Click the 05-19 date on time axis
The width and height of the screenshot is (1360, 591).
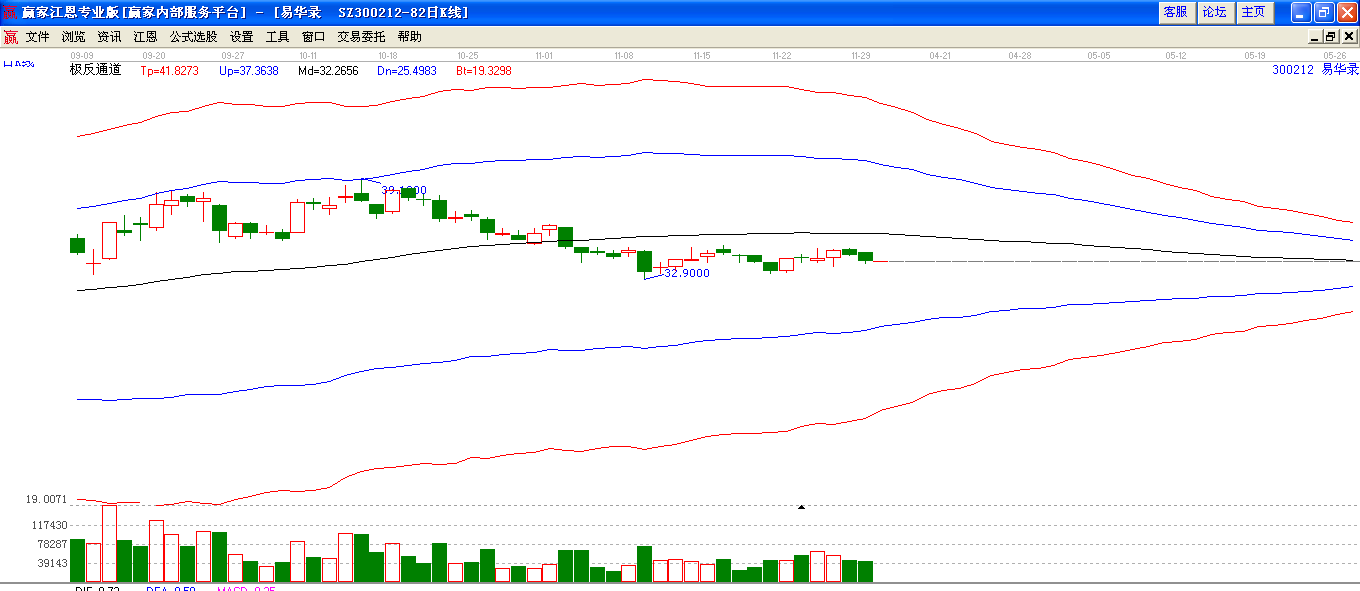(x=1255, y=56)
